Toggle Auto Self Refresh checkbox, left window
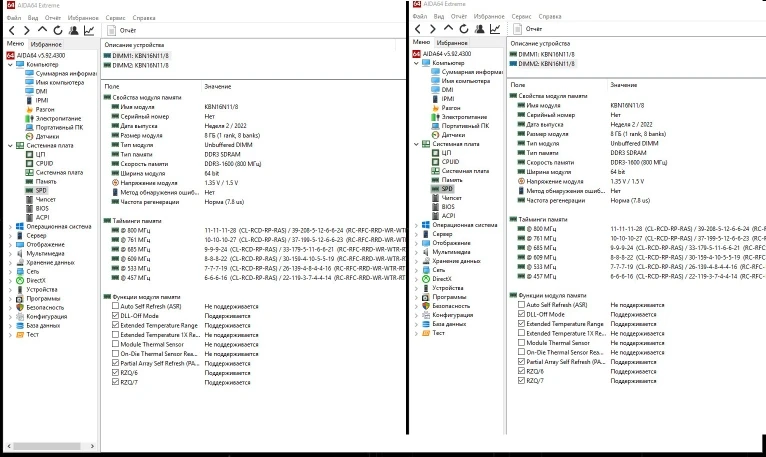 click(x=115, y=306)
